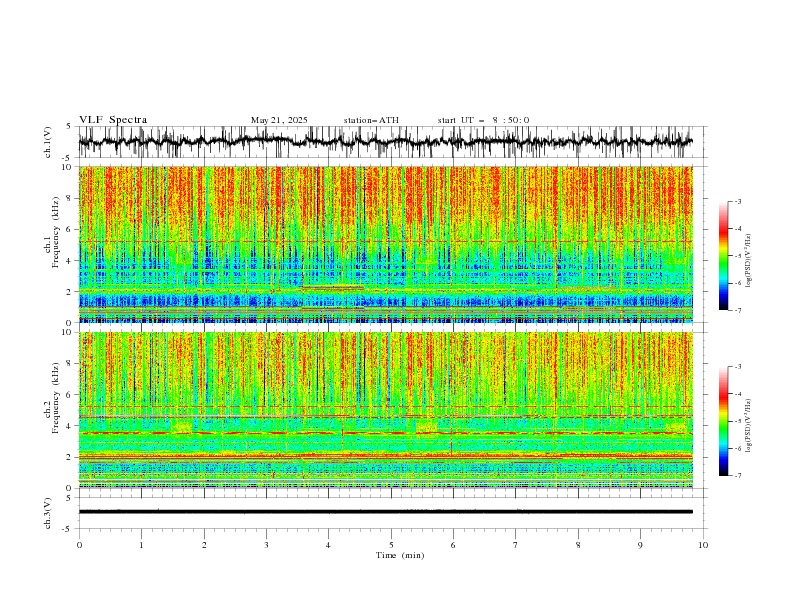This screenshot has width=792, height=612.
Task: Click the "-7" tick on ch.1 color bar
Action: click(x=738, y=310)
